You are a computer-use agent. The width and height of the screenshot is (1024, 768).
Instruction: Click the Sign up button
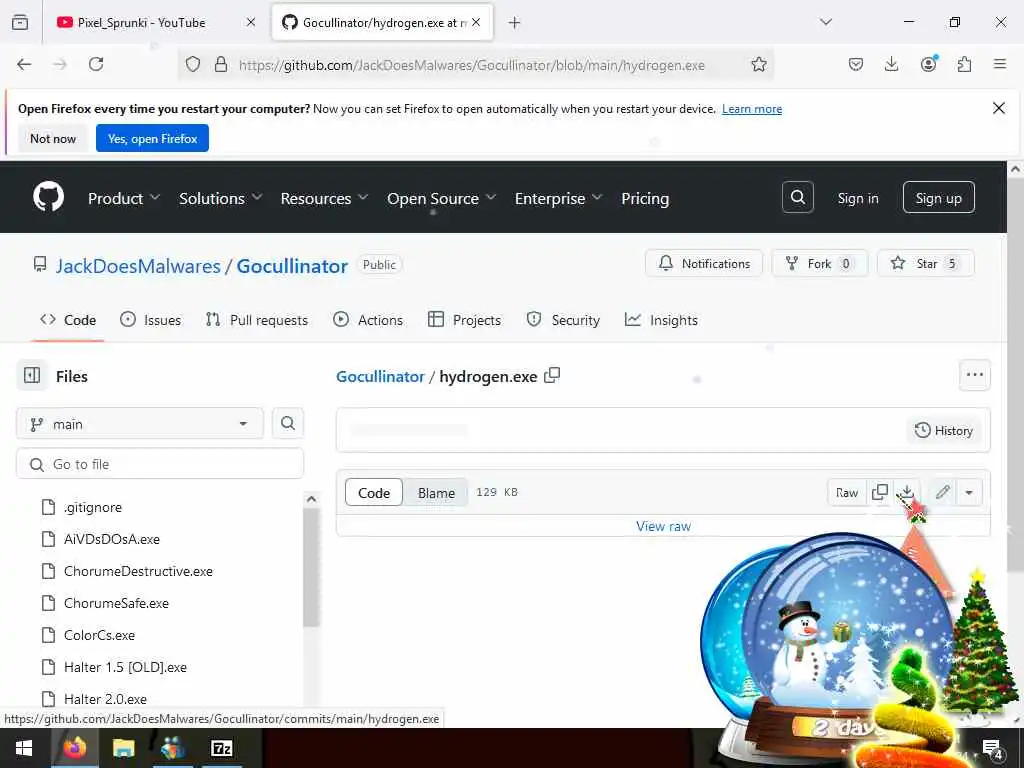point(938,197)
